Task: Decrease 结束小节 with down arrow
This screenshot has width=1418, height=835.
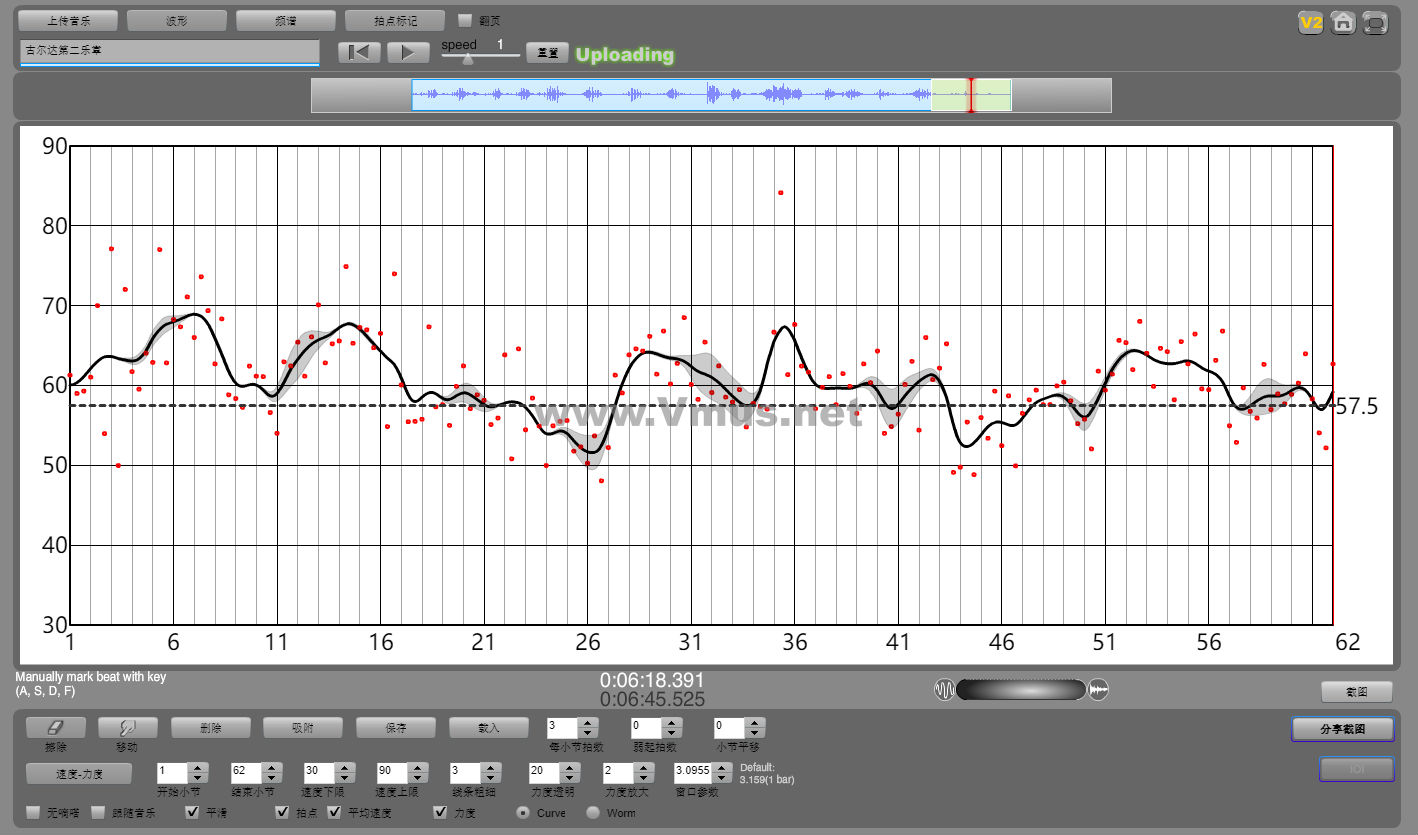Action: click(x=272, y=778)
